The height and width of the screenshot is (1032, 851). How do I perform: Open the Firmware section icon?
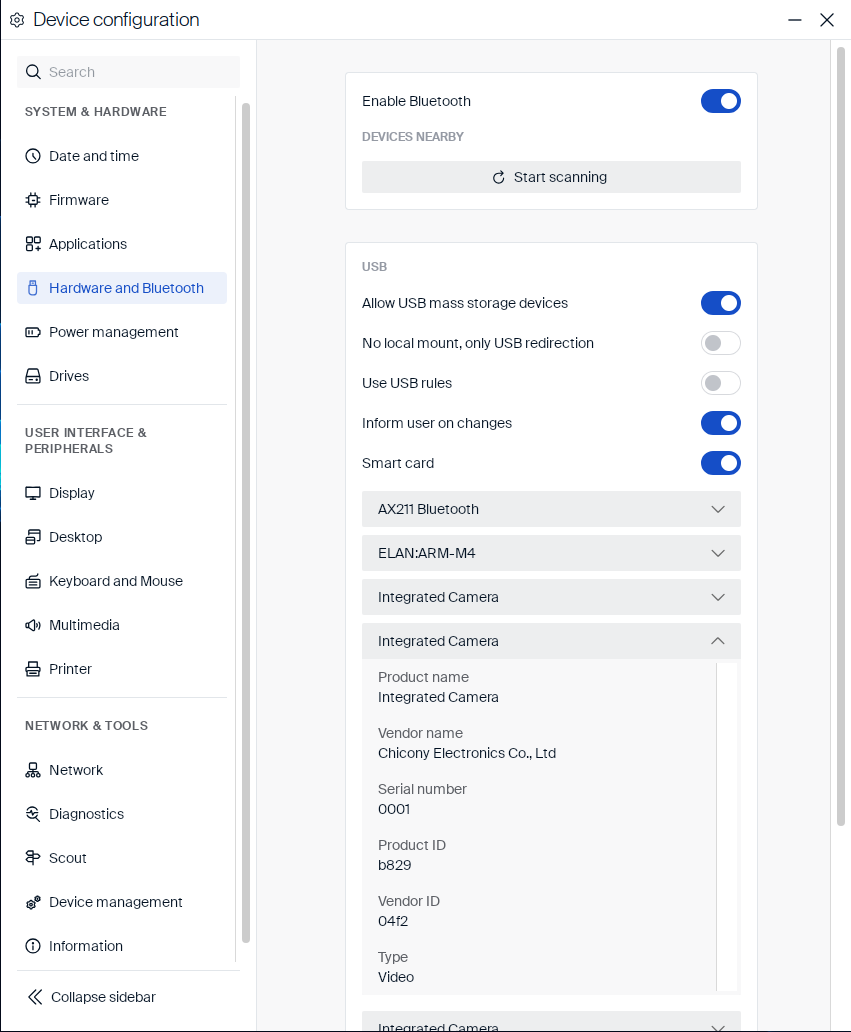click(x=33, y=200)
